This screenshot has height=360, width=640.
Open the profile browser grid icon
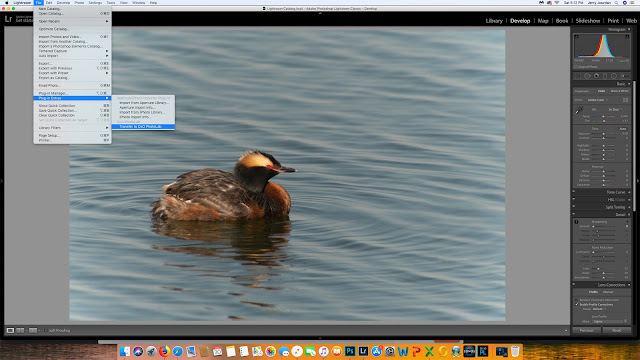(x=625, y=100)
